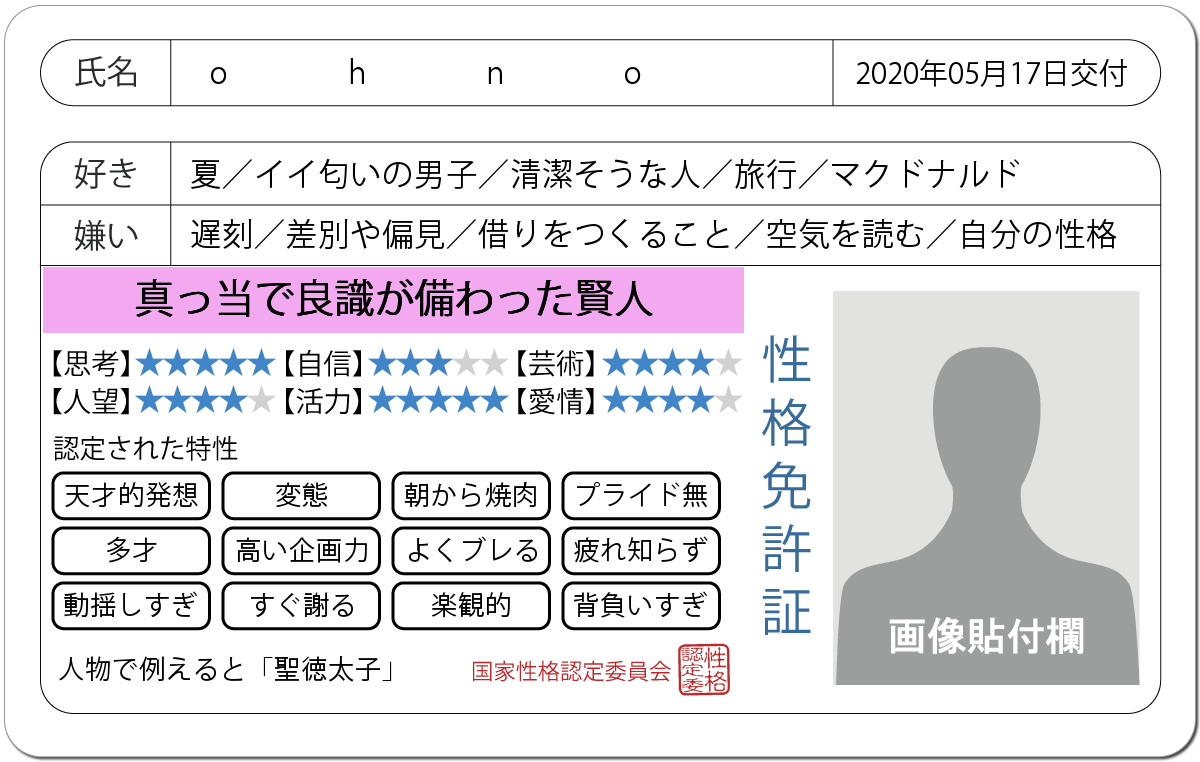Select the 背負いすぎ trait badge

[x=641, y=606]
